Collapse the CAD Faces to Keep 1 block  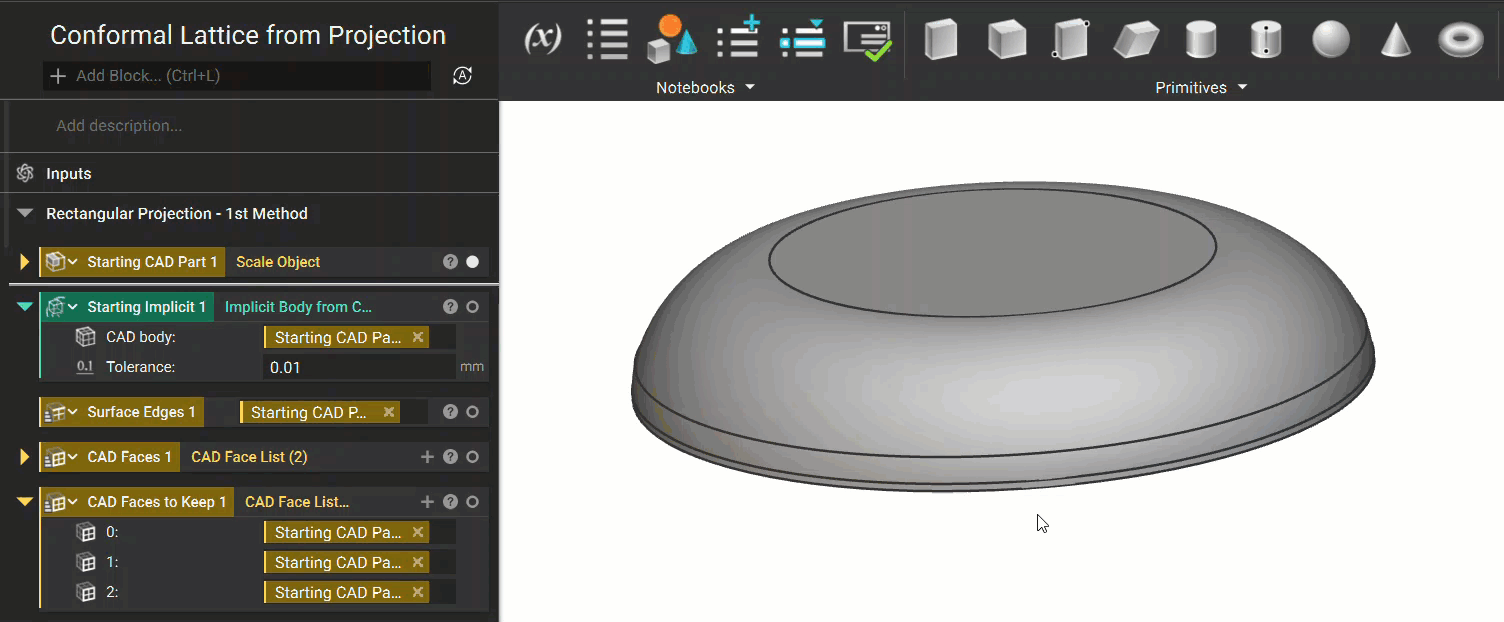pos(25,502)
